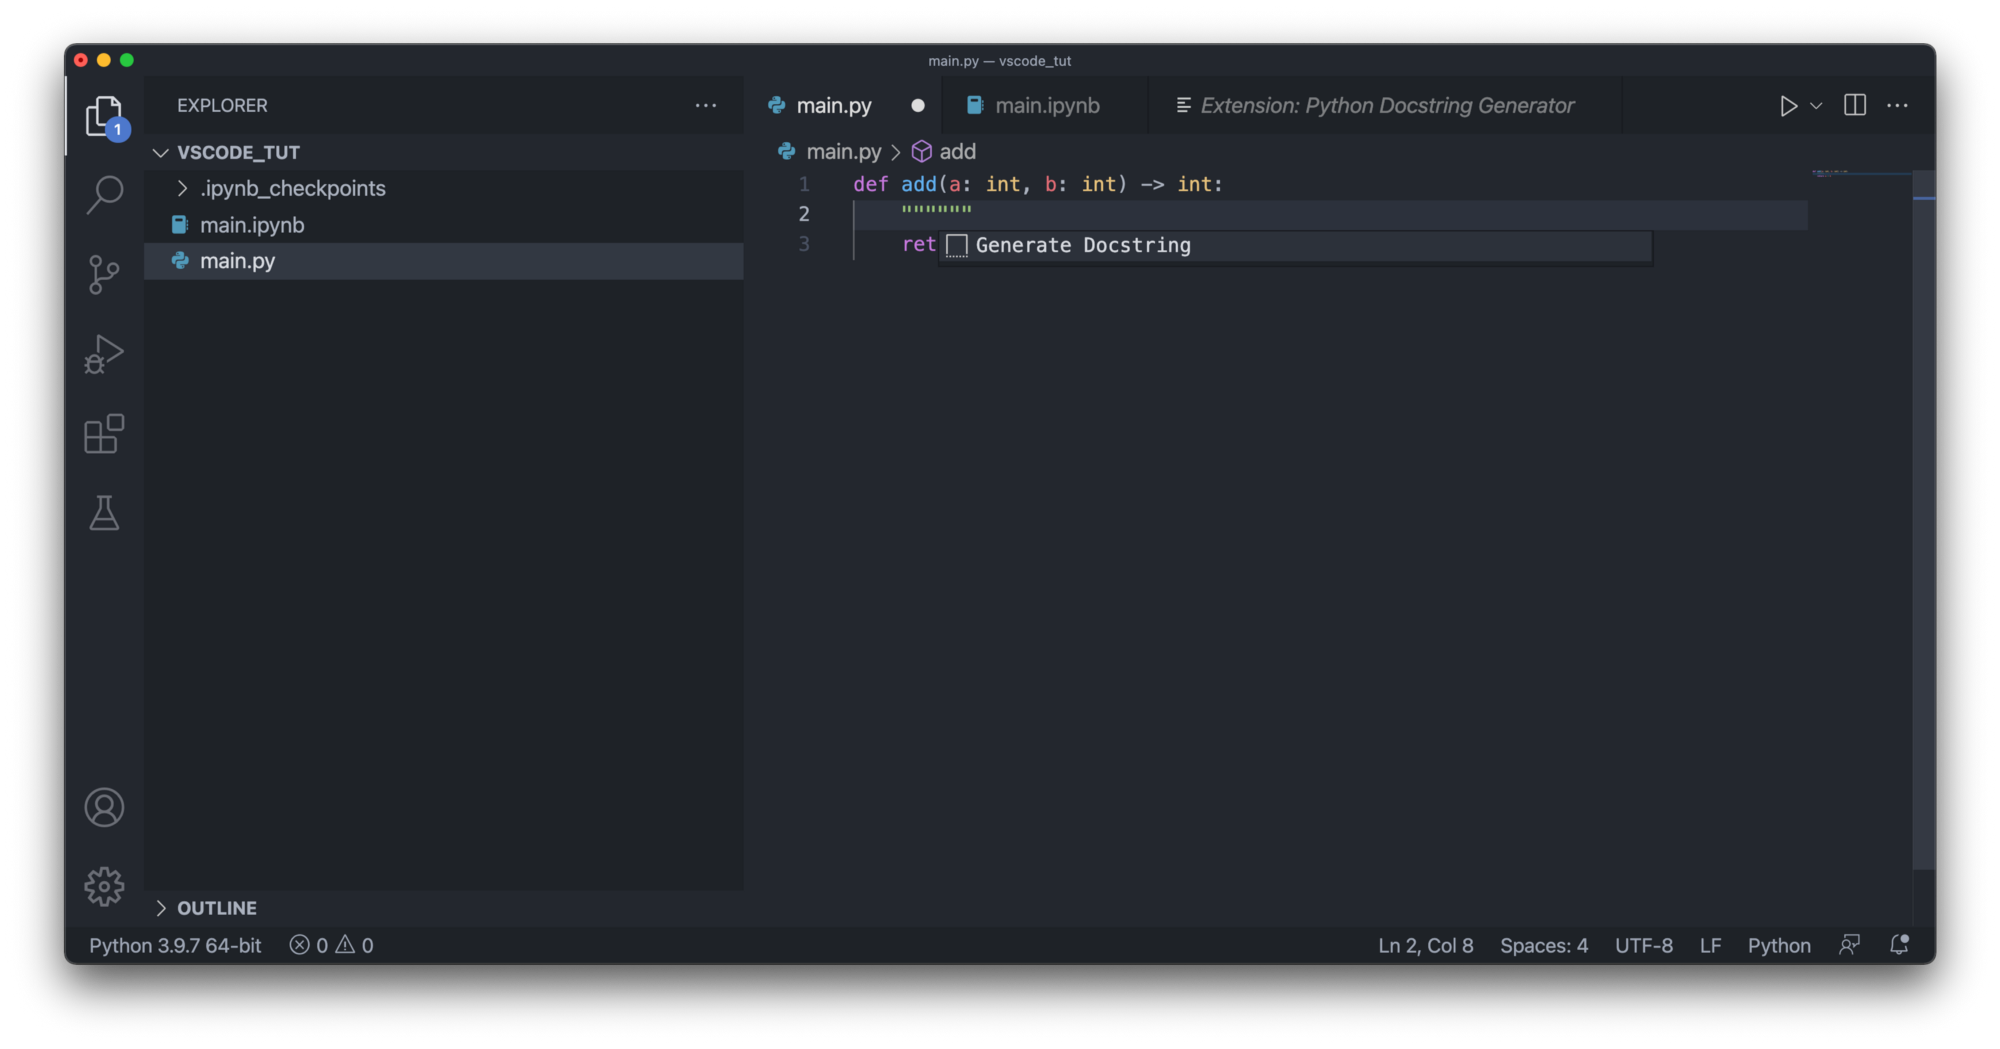
Task: Open the Search view
Action: pos(104,194)
